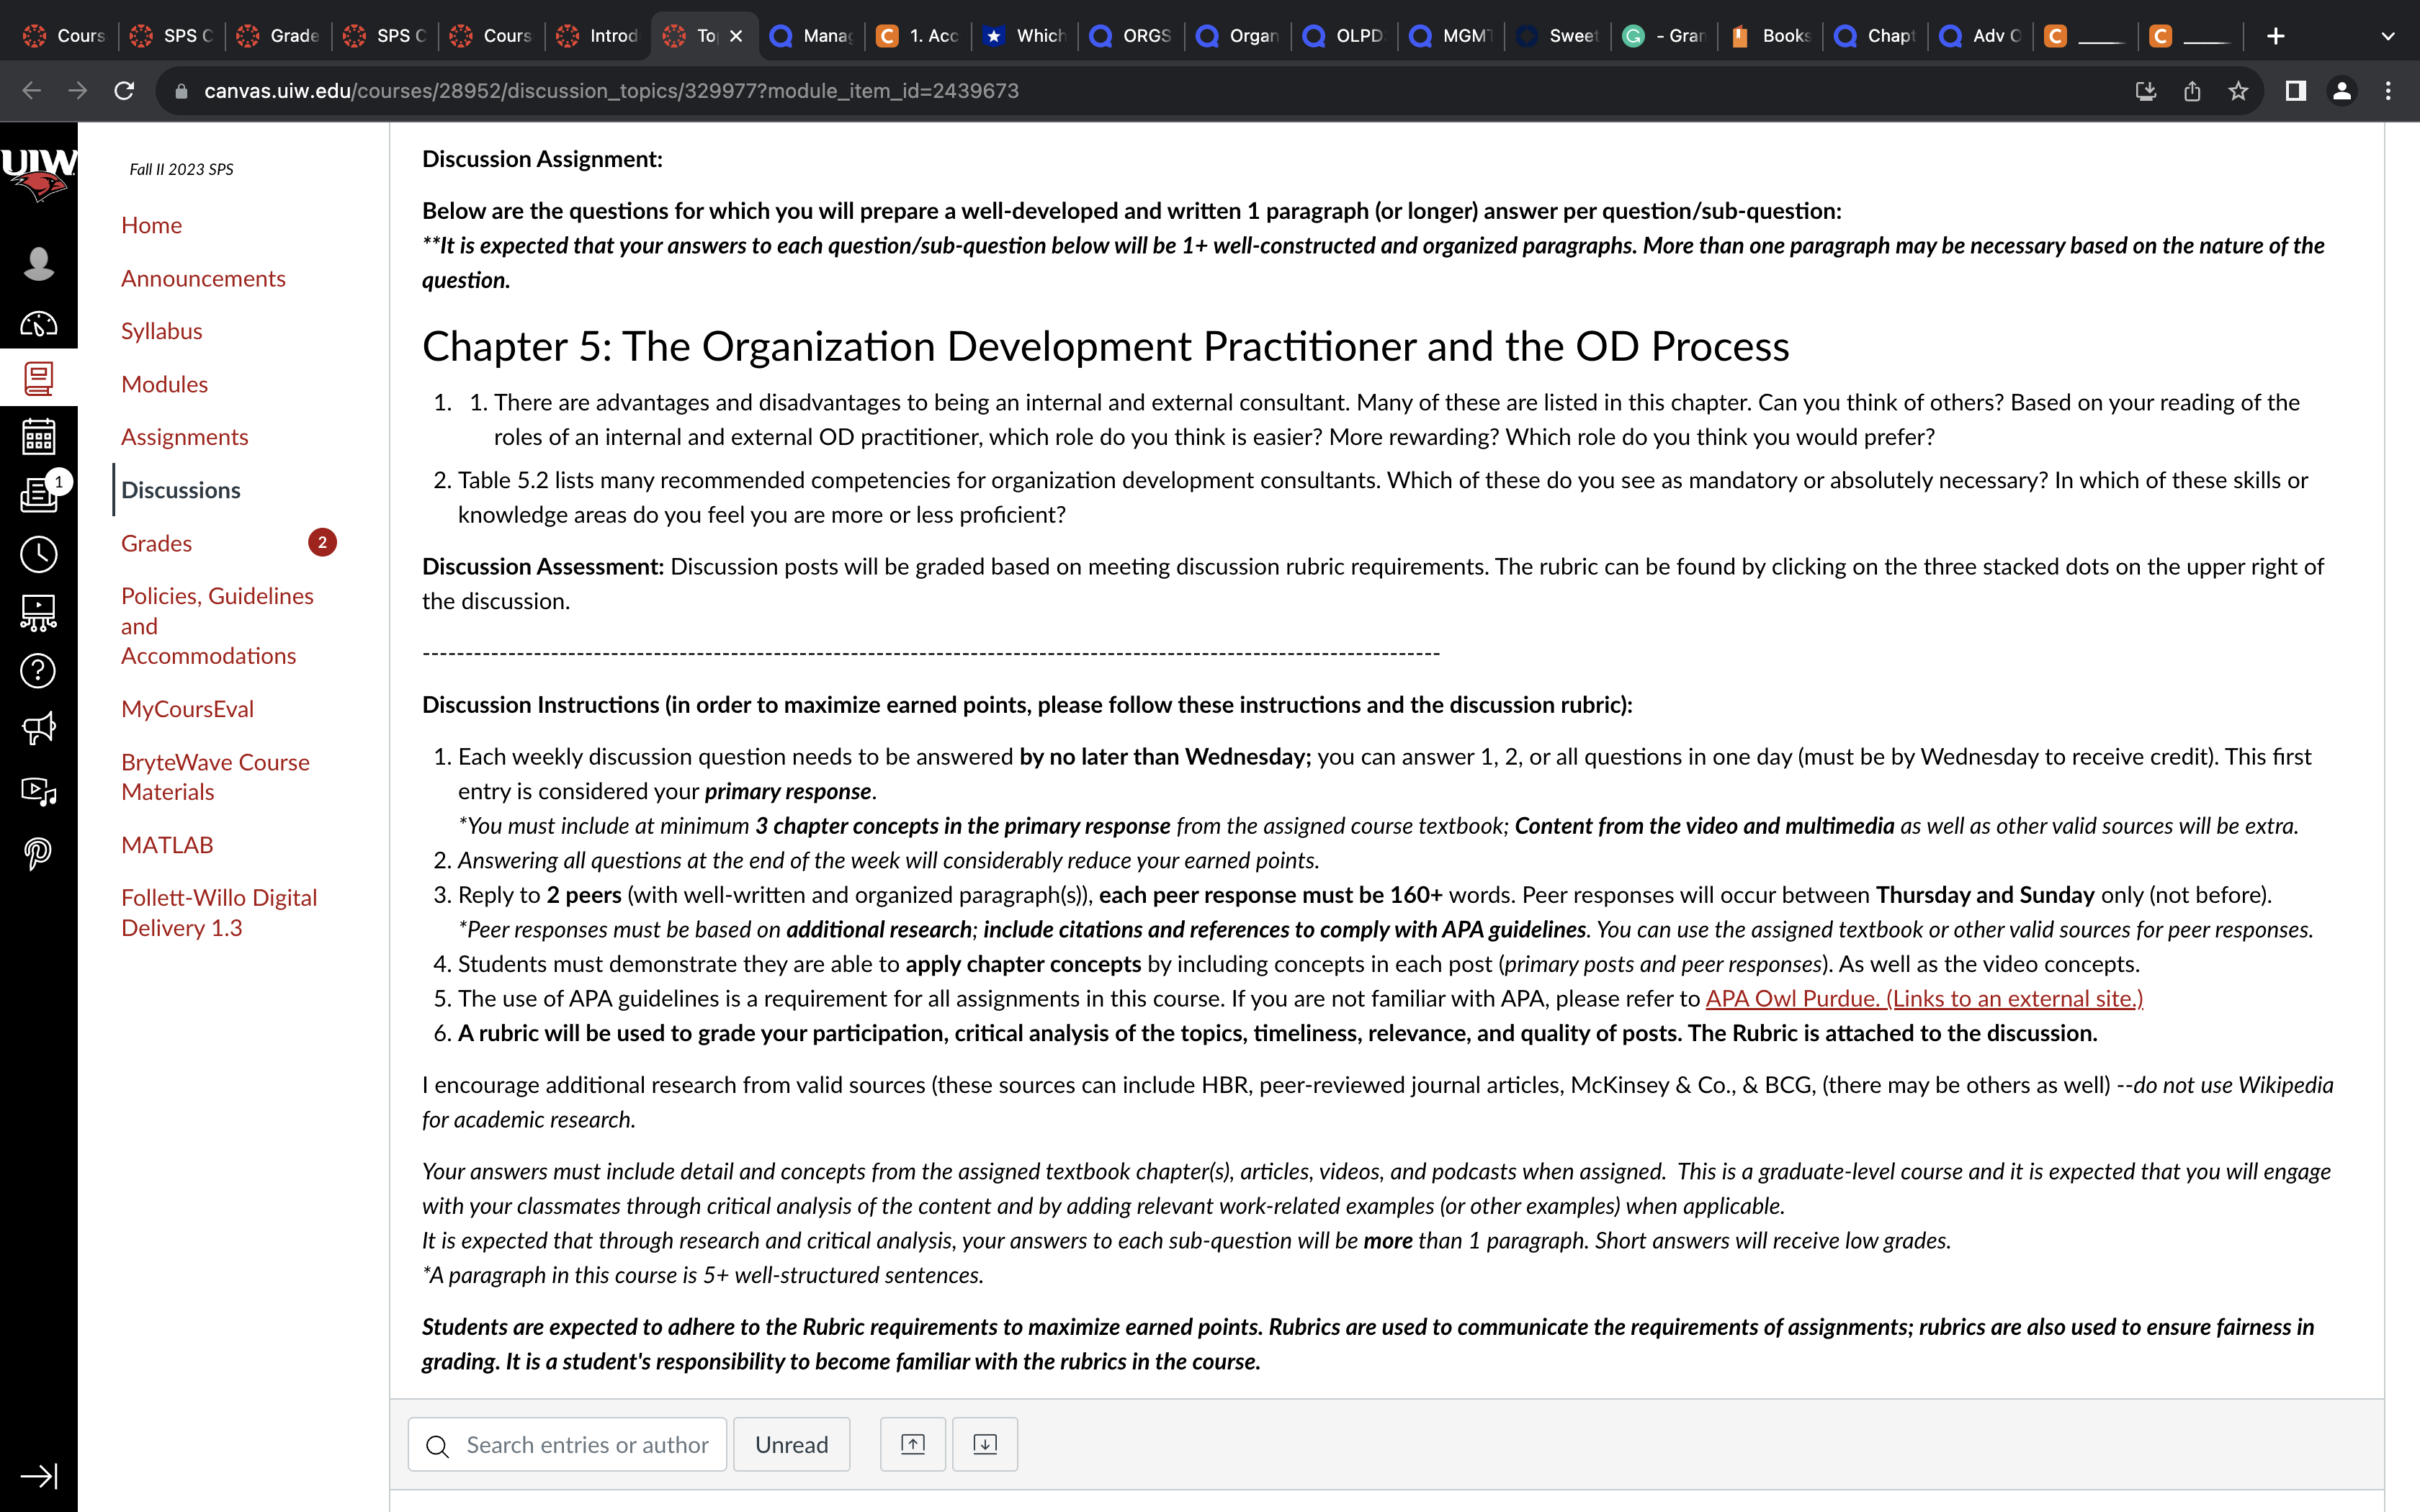This screenshot has height=1512, width=2420.
Task: Expand all replies with down-arrow button
Action: (x=984, y=1444)
